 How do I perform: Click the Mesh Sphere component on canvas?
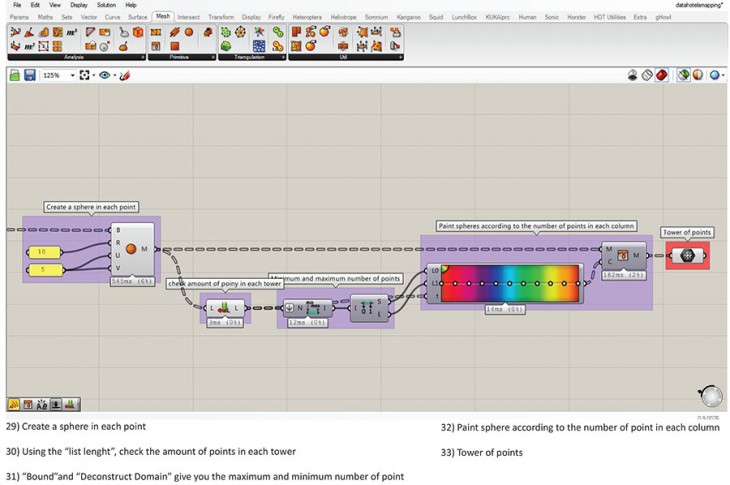point(132,248)
